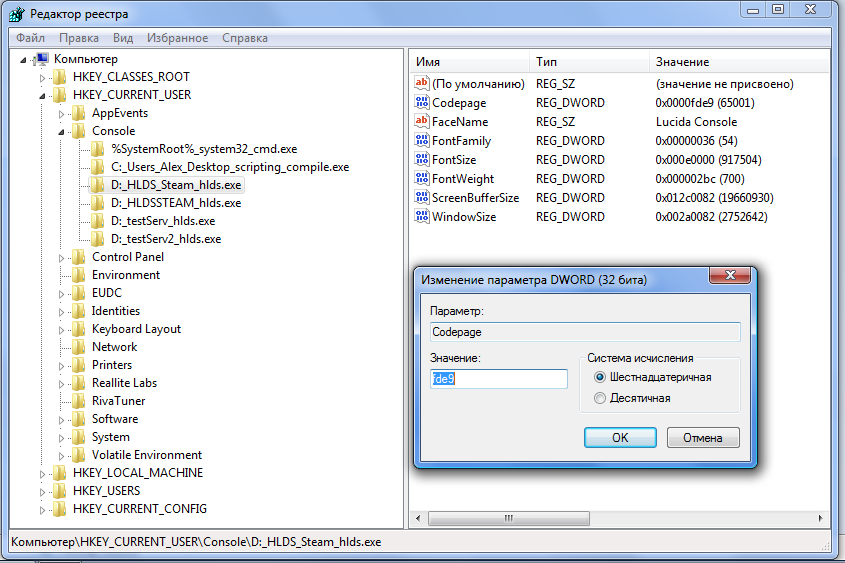The image size is (845, 563).
Task: Confirm the DWORD change with OK
Action: (620, 437)
